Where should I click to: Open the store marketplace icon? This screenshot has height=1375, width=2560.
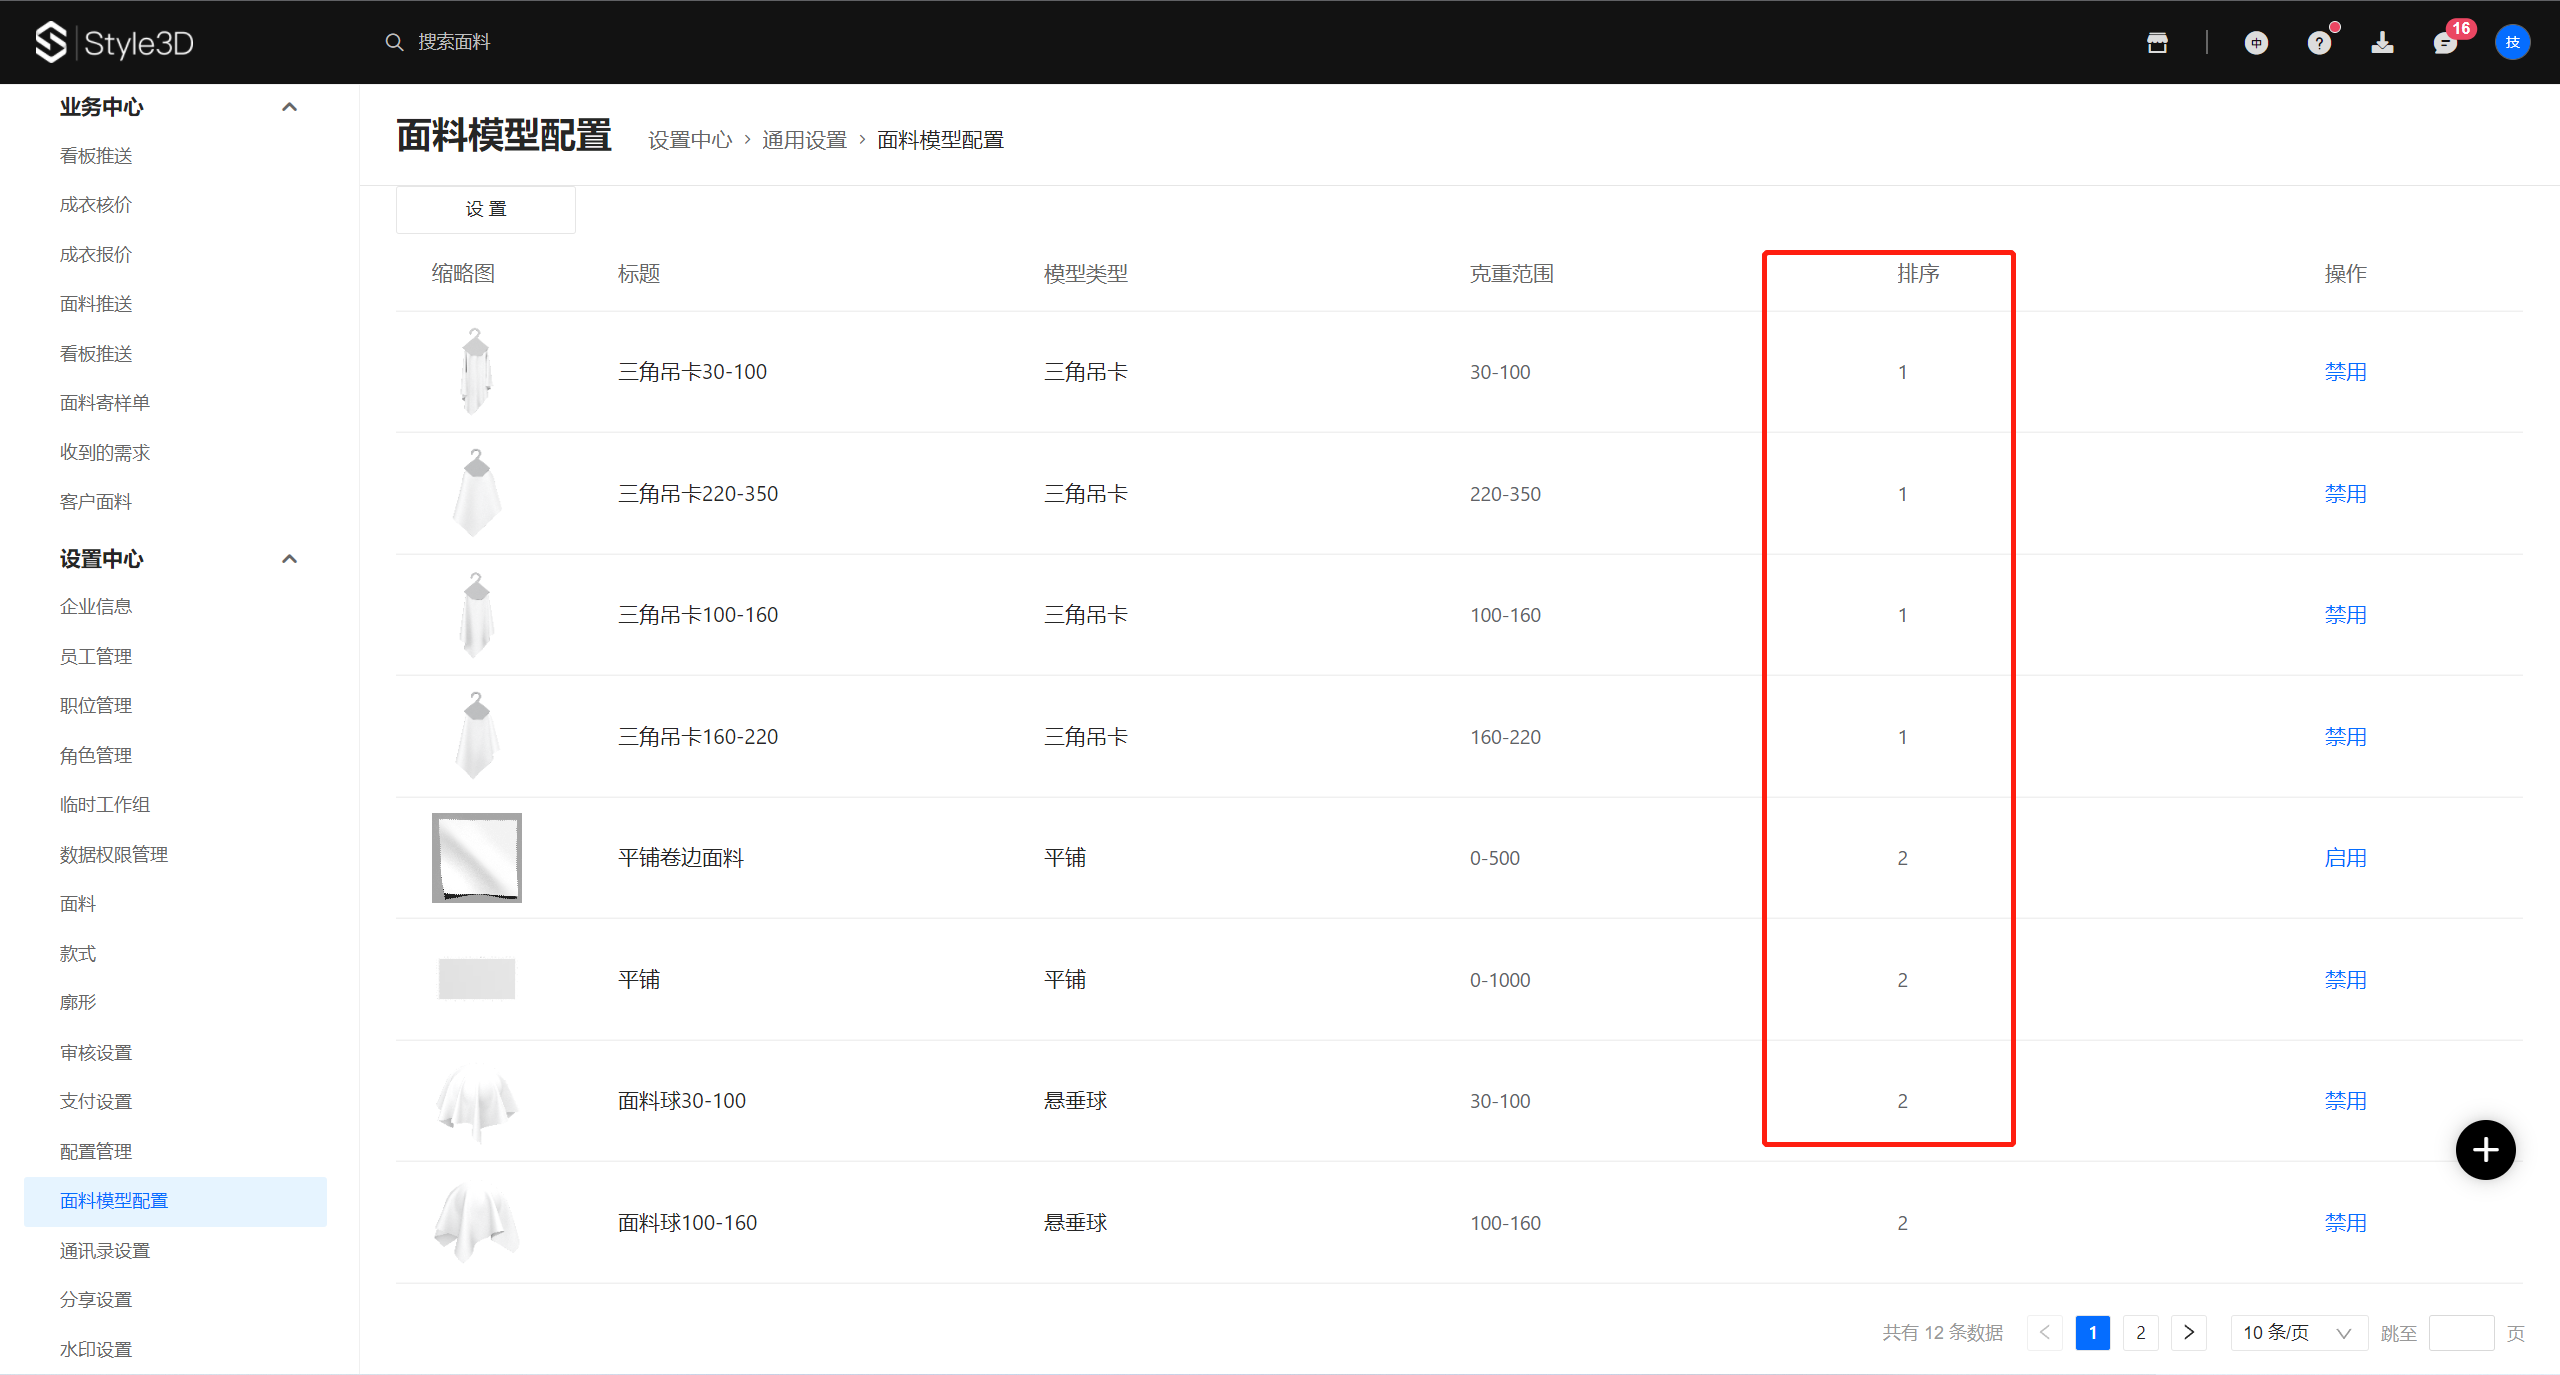click(x=2157, y=42)
